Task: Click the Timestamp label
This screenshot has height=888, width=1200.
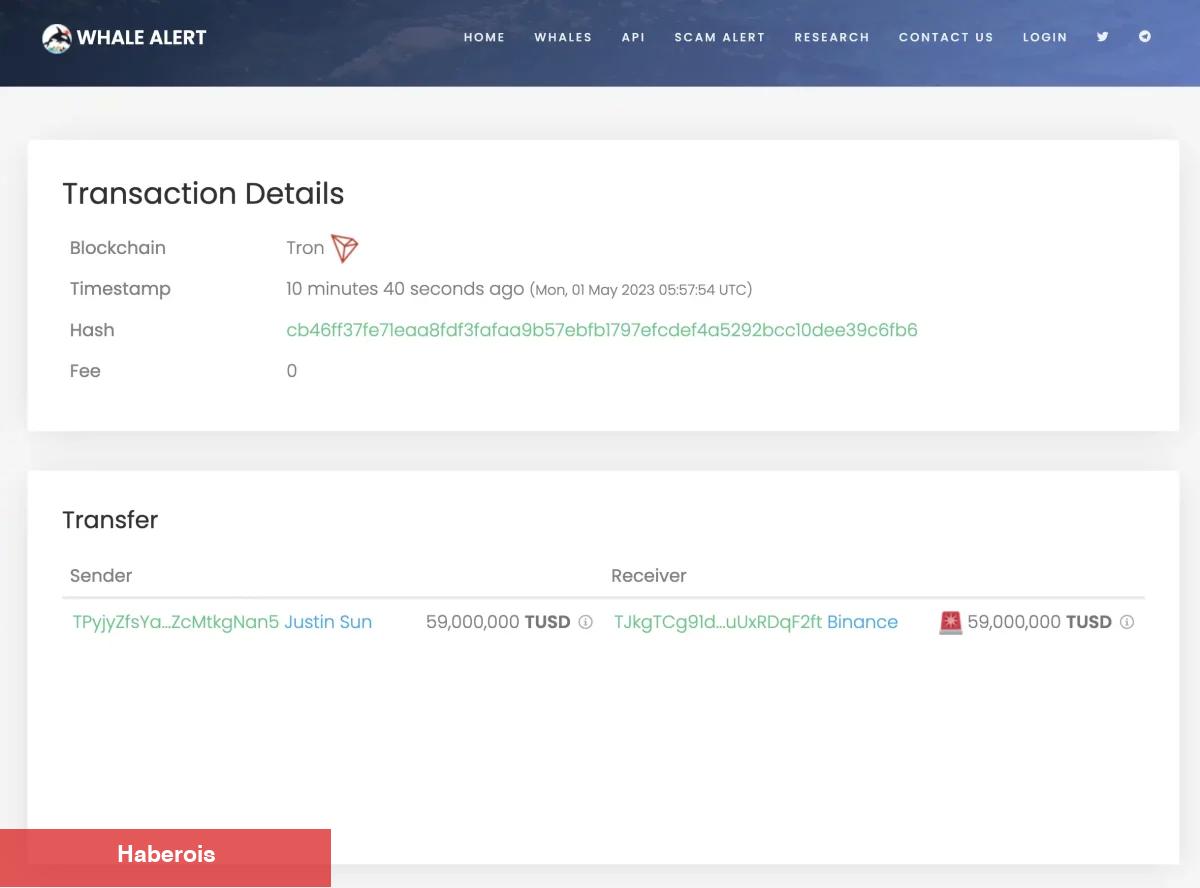Action: [120, 289]
